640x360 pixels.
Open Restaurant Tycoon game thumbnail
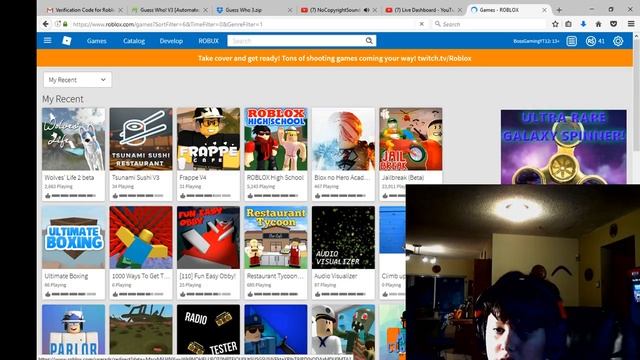(276, 238)
